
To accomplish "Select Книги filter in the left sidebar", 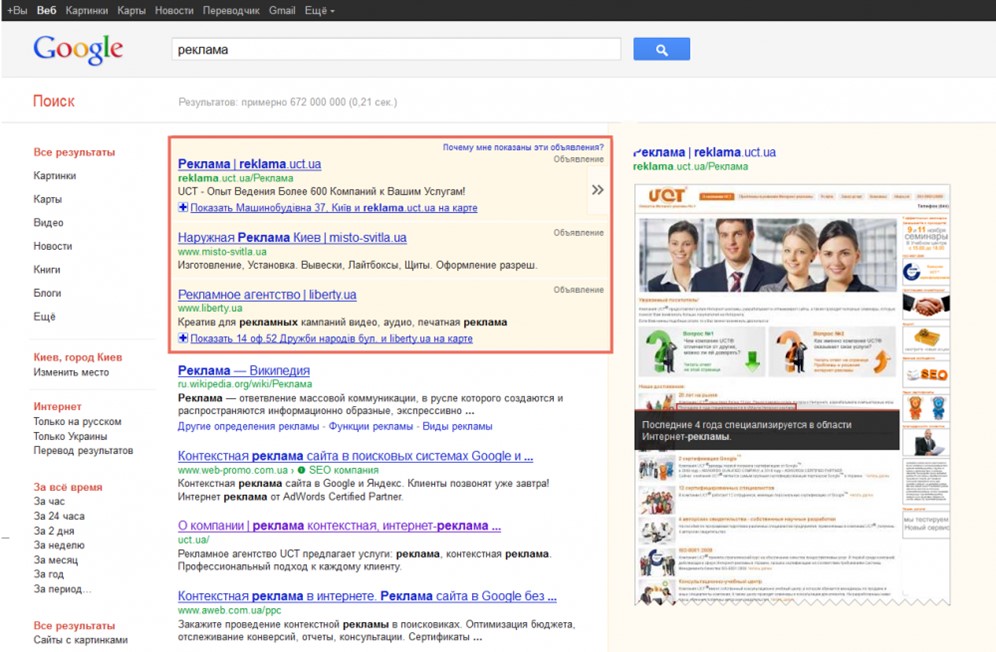I will [x=47, y=269].
